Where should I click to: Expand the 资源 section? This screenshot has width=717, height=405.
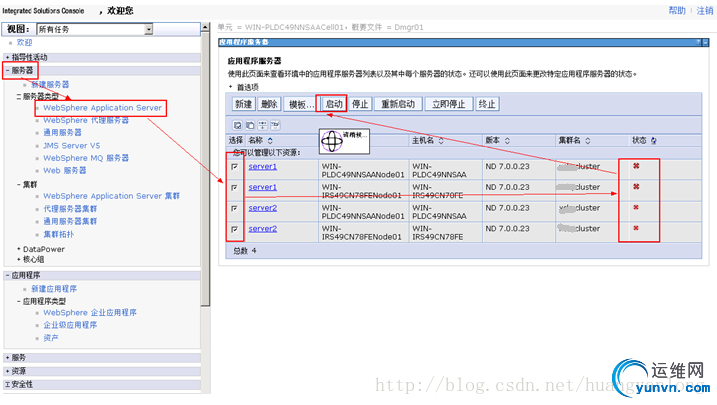point(8,371)
